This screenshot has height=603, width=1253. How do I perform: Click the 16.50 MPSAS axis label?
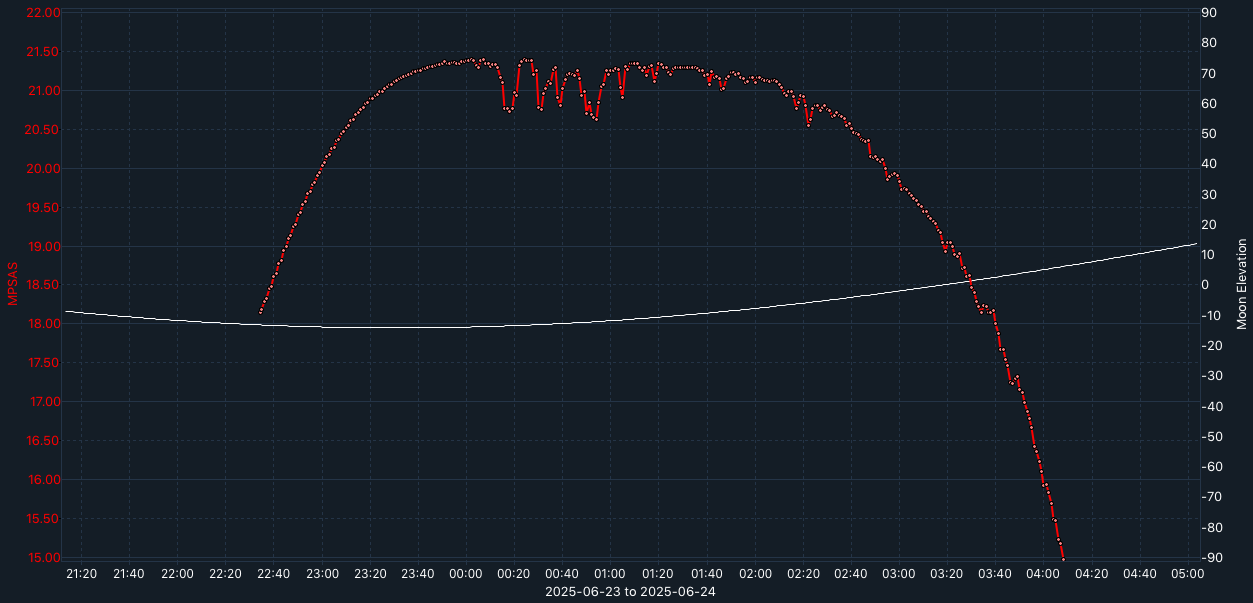pos(43,441)
